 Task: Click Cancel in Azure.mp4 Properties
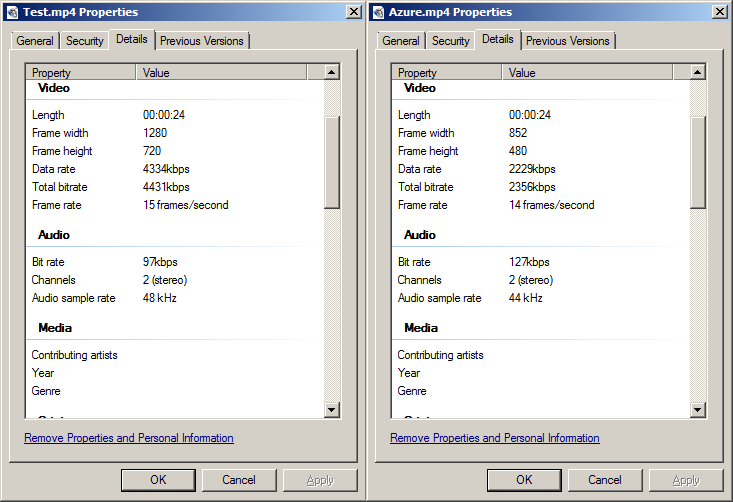605,480
